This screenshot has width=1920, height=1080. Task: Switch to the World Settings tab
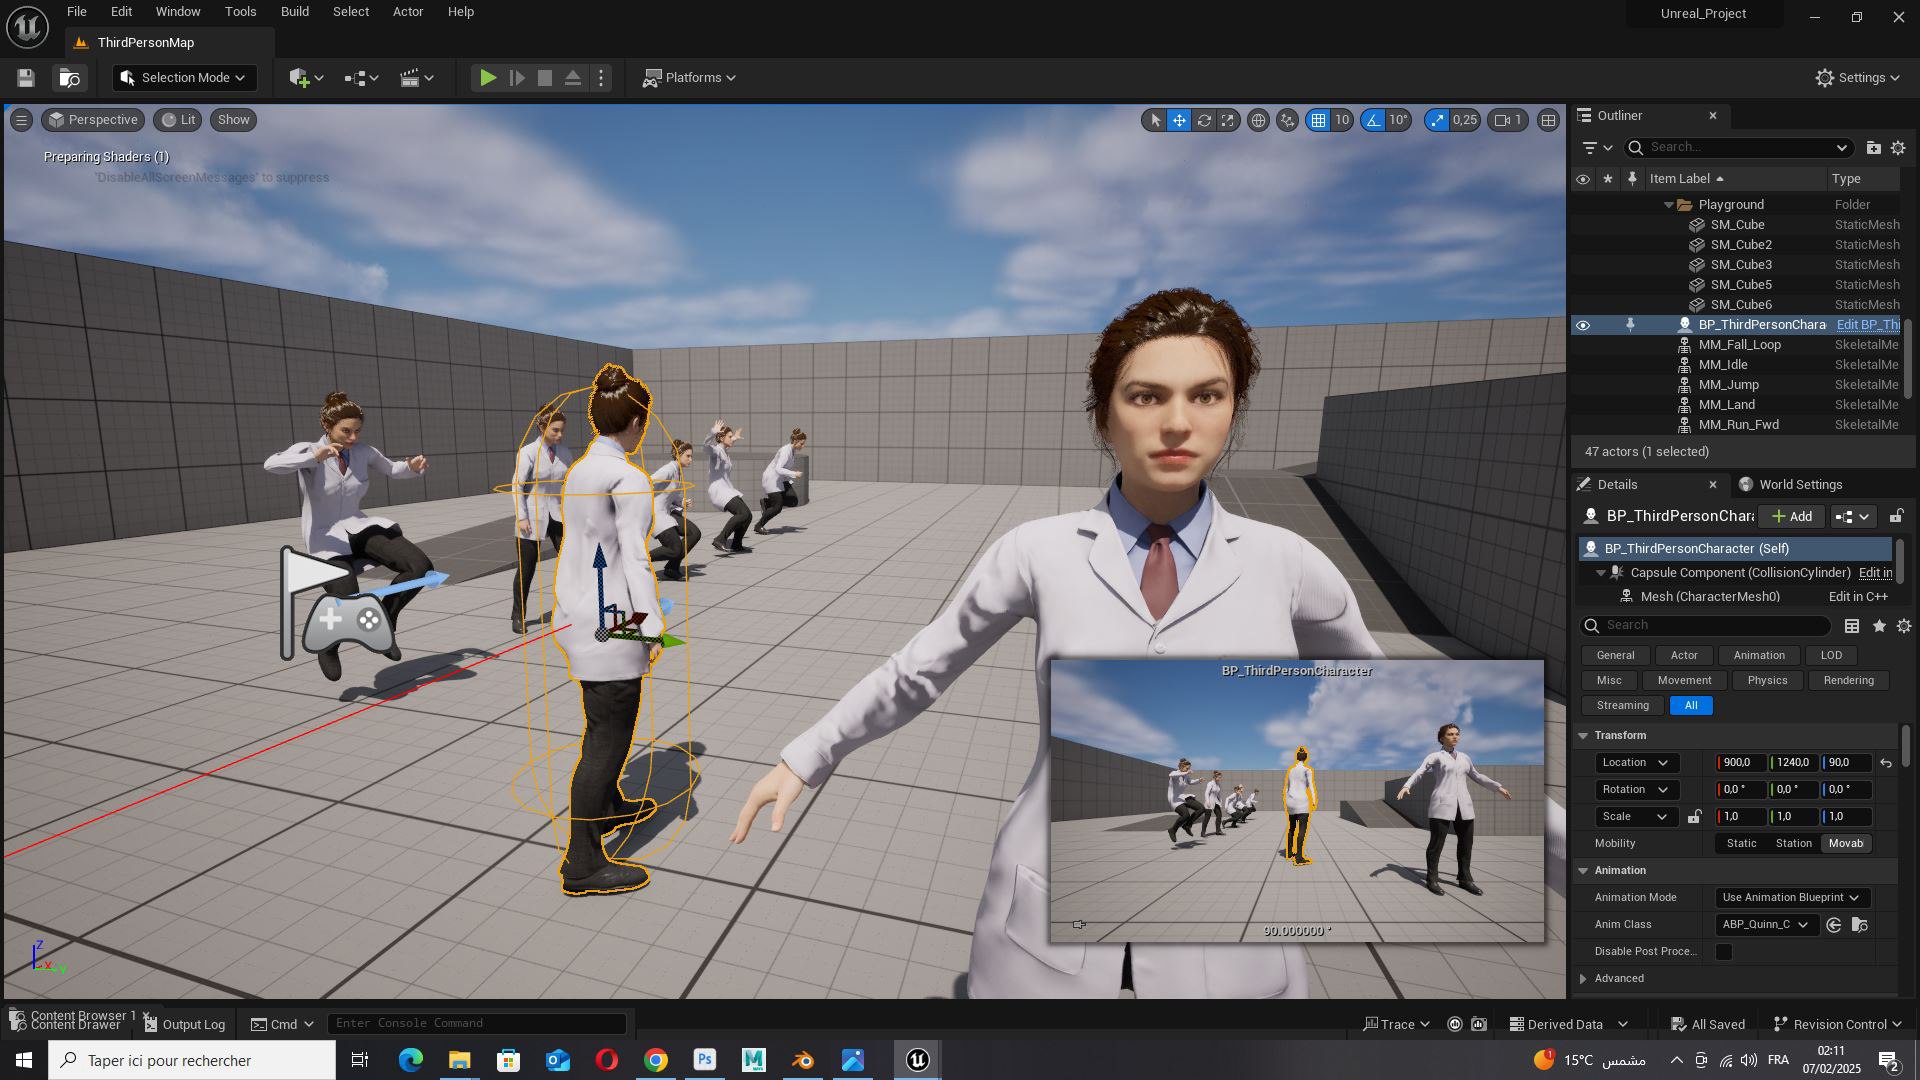pos(1790,485)
